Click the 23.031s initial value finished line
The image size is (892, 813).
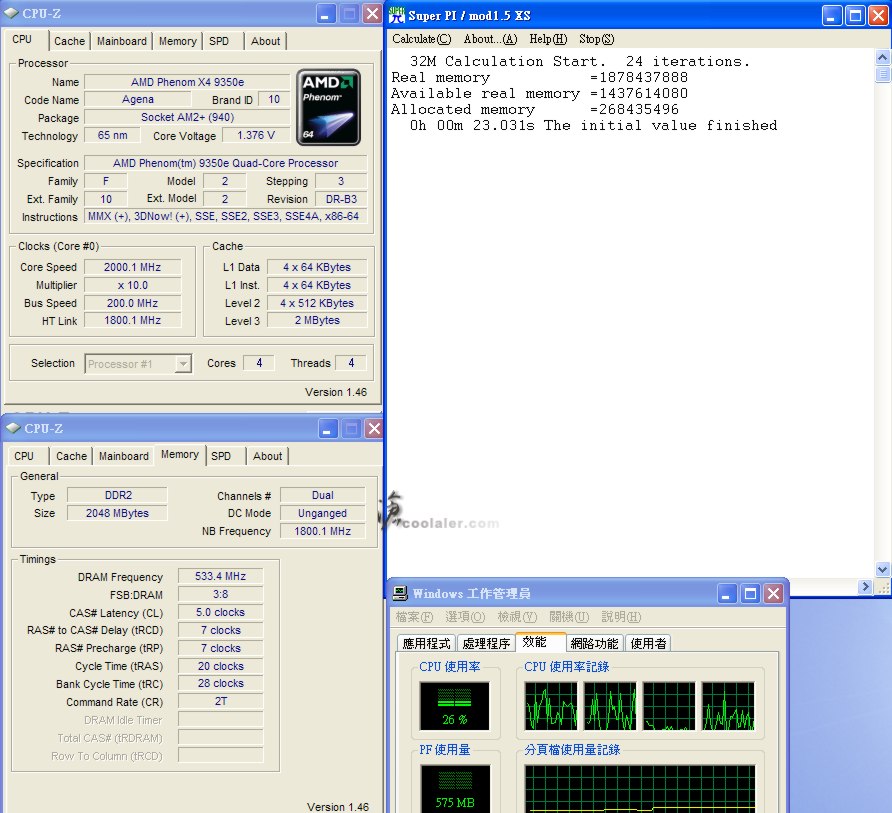593,126
